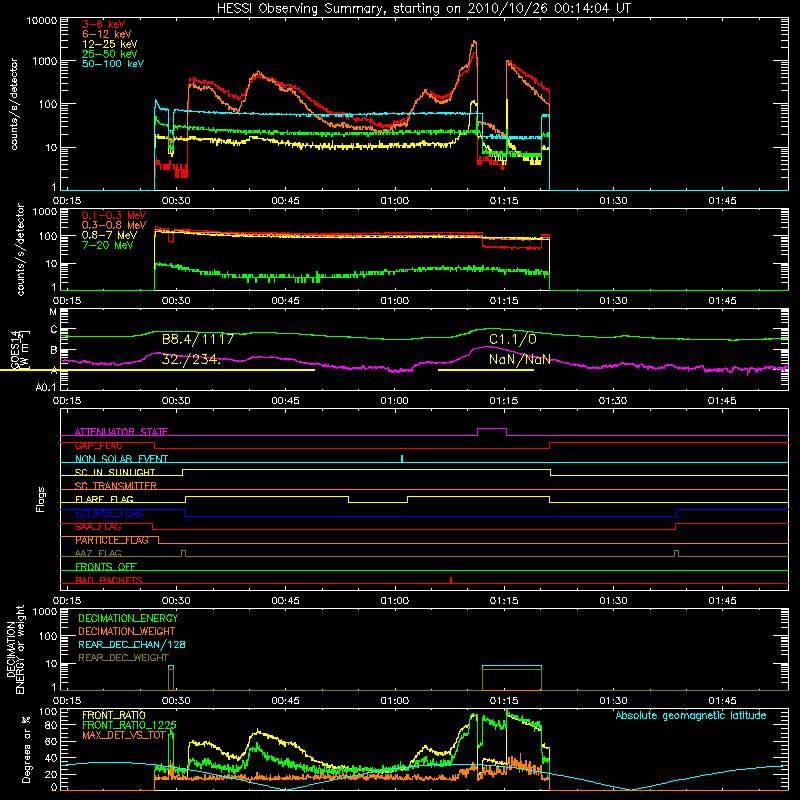Click the Flags axis title
Image resolution: width=800 pixels, height=800 pixels.
click(41, 499)
